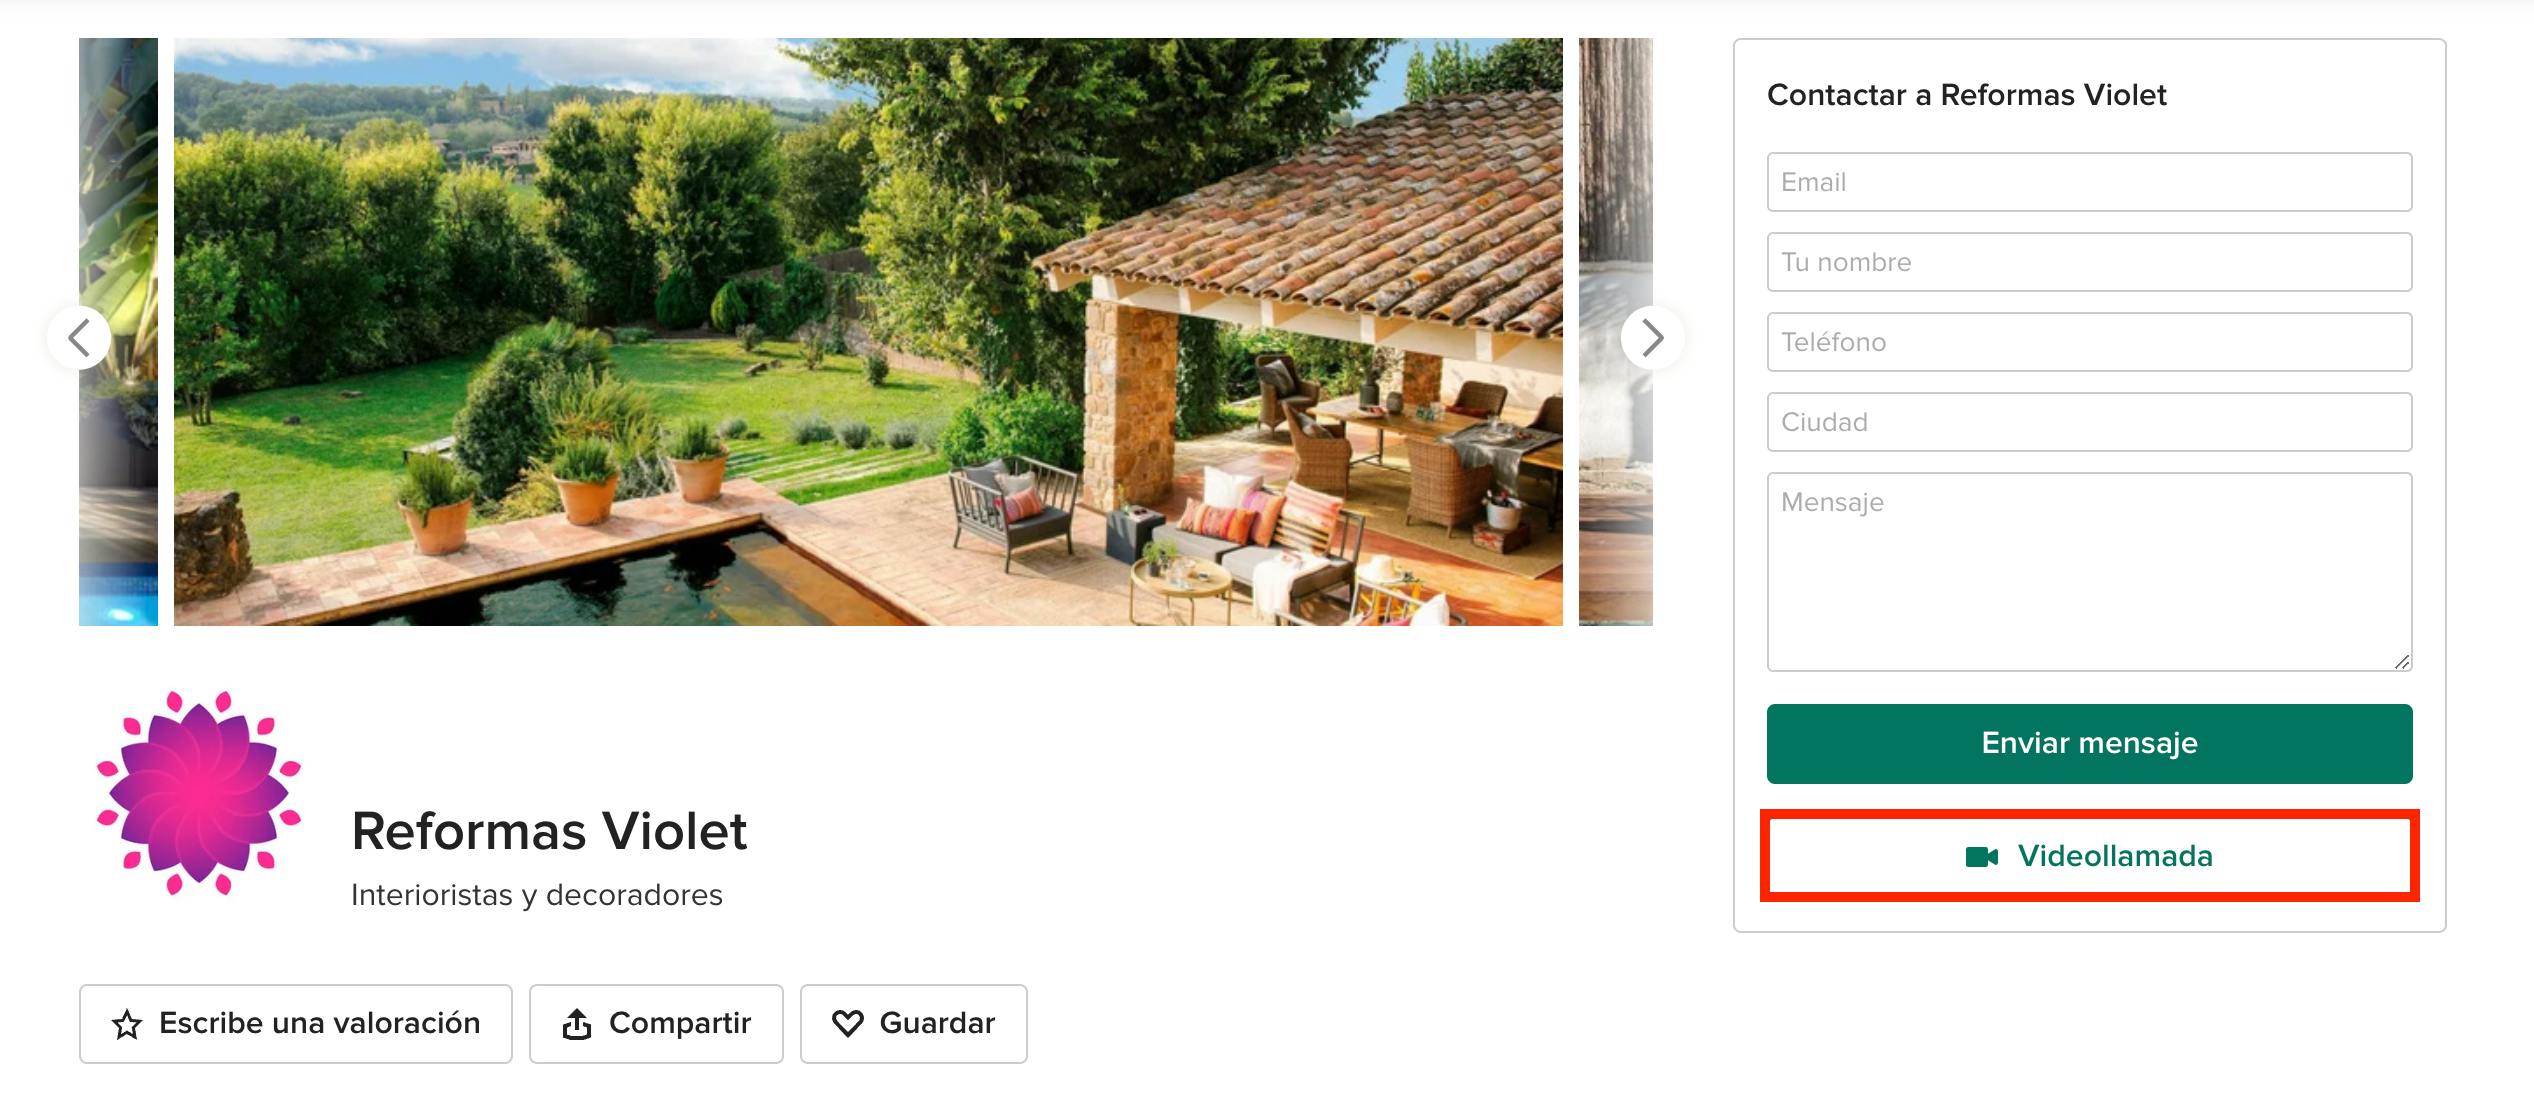Click into the Tu nombre field

pyautogui.click(x=2089, y=262)
